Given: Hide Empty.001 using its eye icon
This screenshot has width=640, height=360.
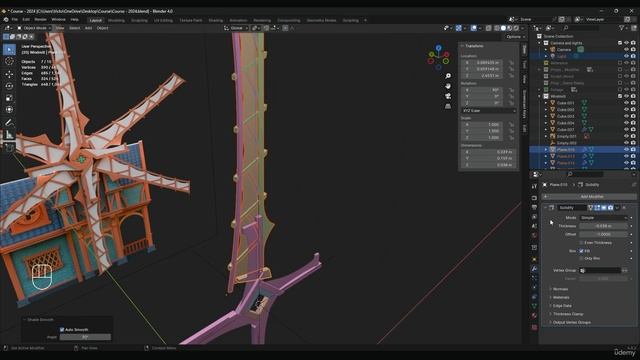Looking at the screenshot, I should 626,136.
